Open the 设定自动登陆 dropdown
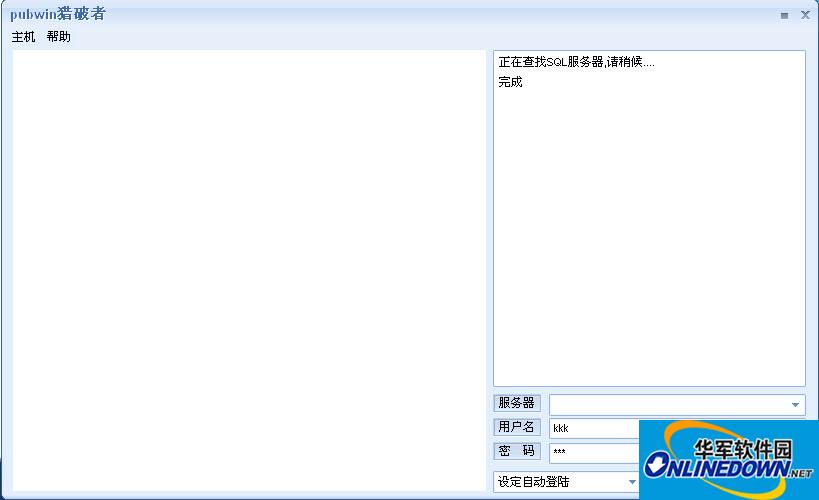 pyautogui.click(x=566, y=482)
